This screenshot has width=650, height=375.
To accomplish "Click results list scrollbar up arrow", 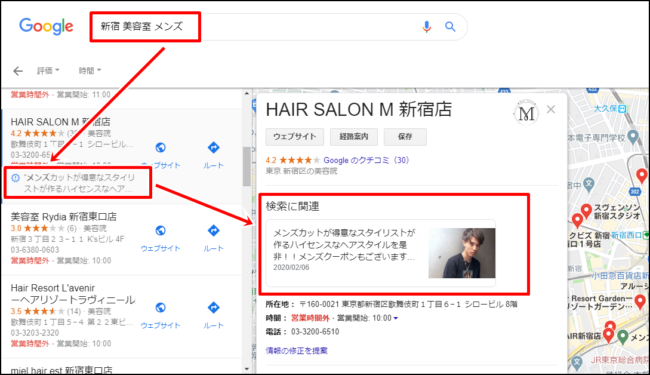I will (247, 94).
